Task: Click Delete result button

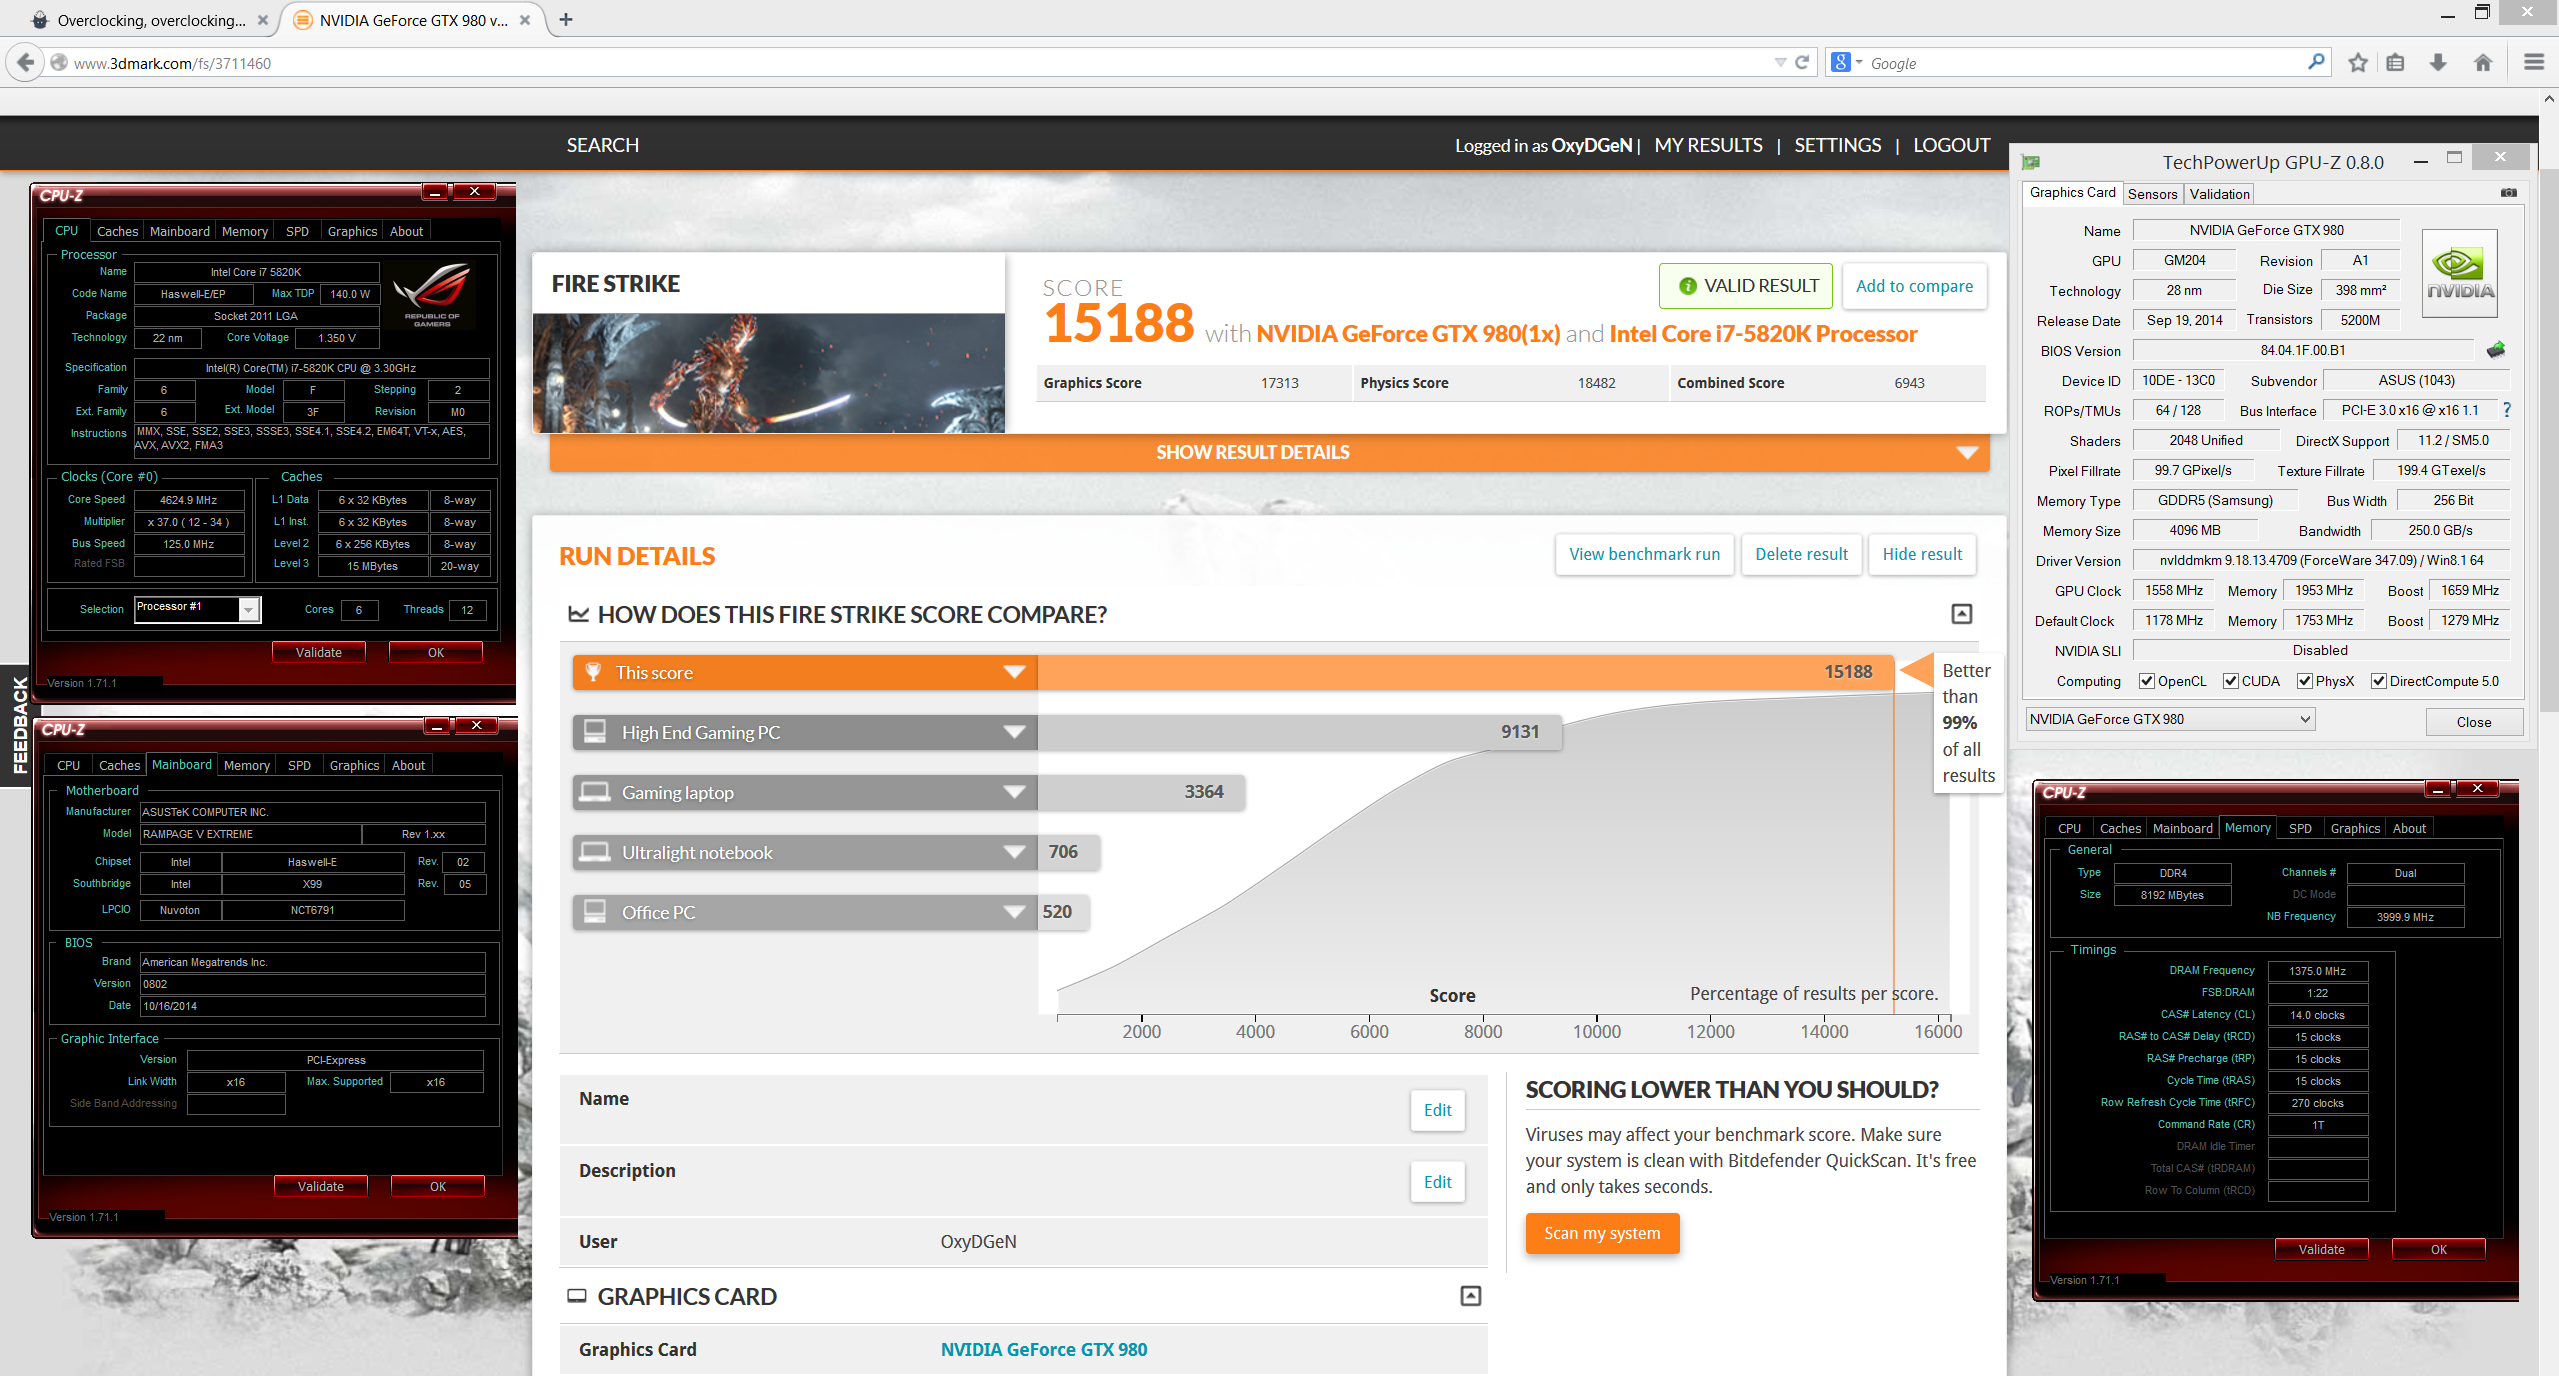Action: tap(1801, 554)
